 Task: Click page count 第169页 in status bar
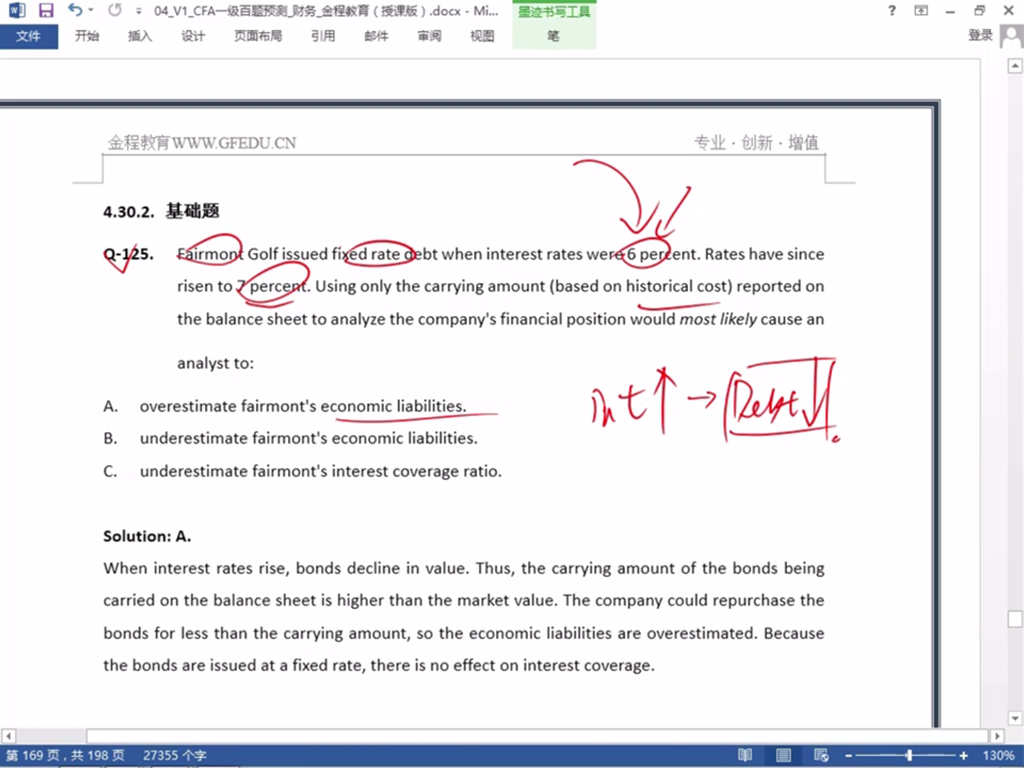pyautogui.click(x=65, y=756)
